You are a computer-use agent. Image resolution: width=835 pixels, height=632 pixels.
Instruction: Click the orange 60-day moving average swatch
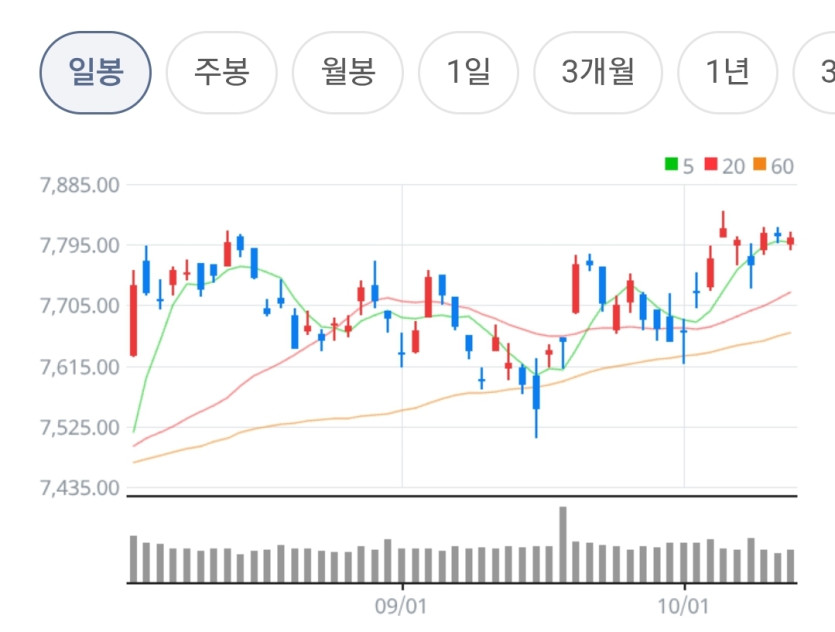click(760, 164)
